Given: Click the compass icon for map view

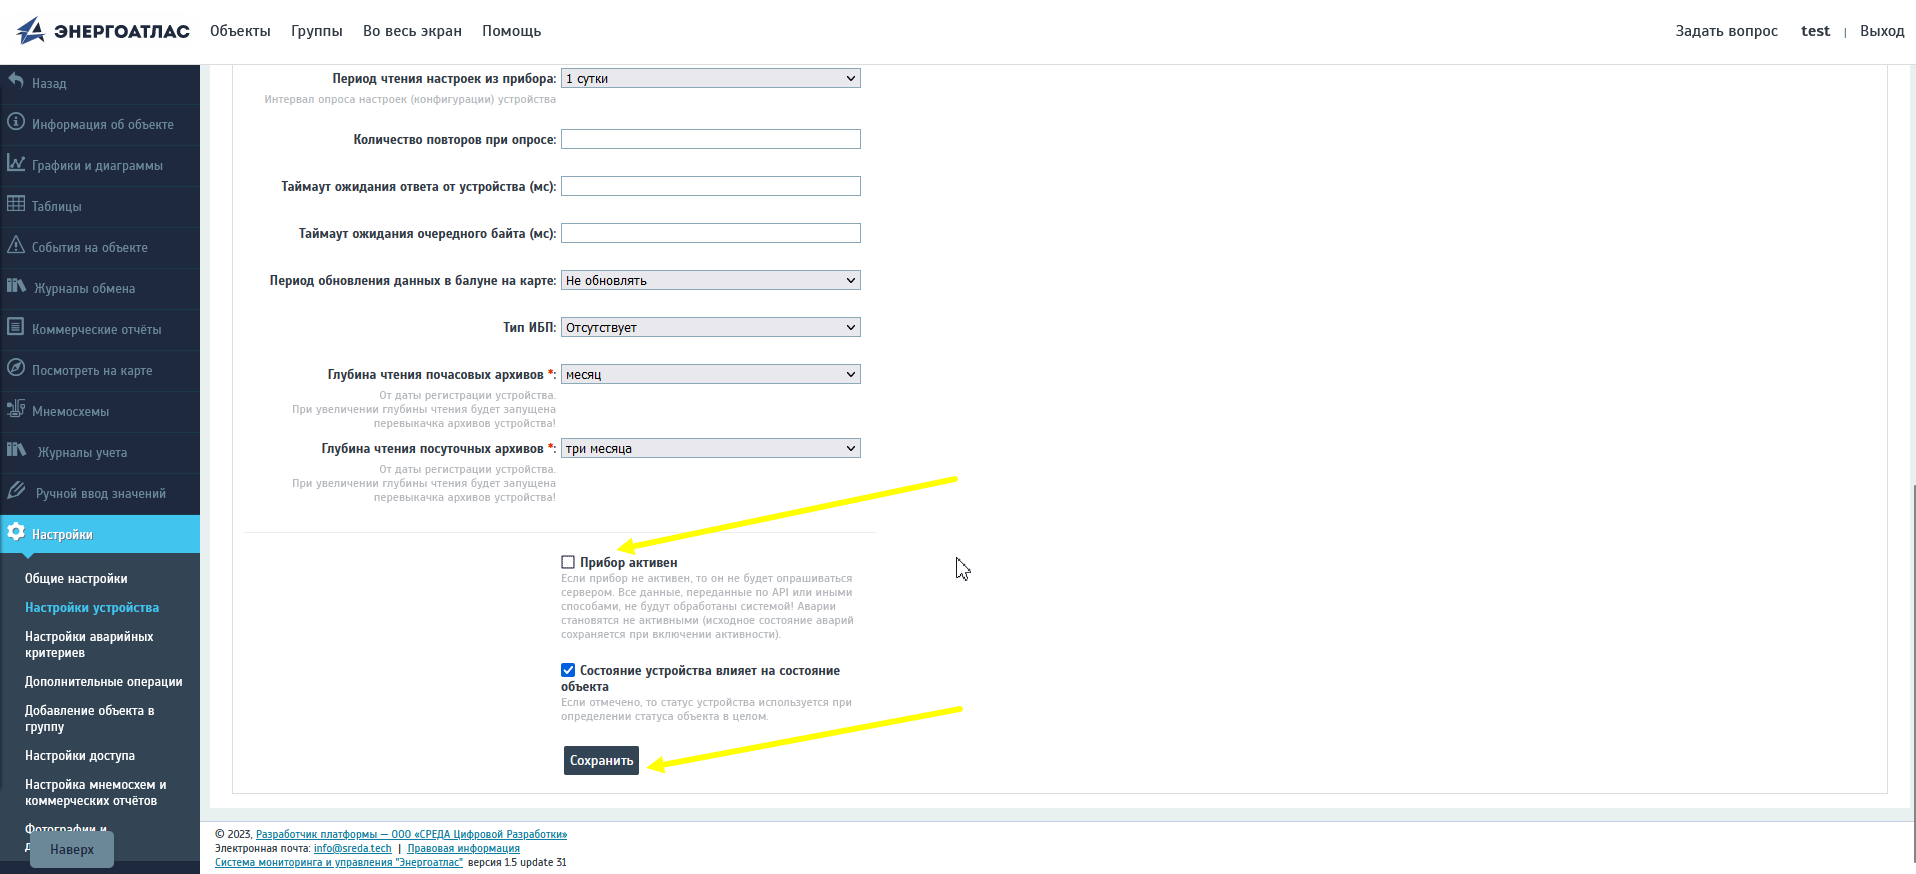Looking at the screenshot, I should (x=16, y=368).
